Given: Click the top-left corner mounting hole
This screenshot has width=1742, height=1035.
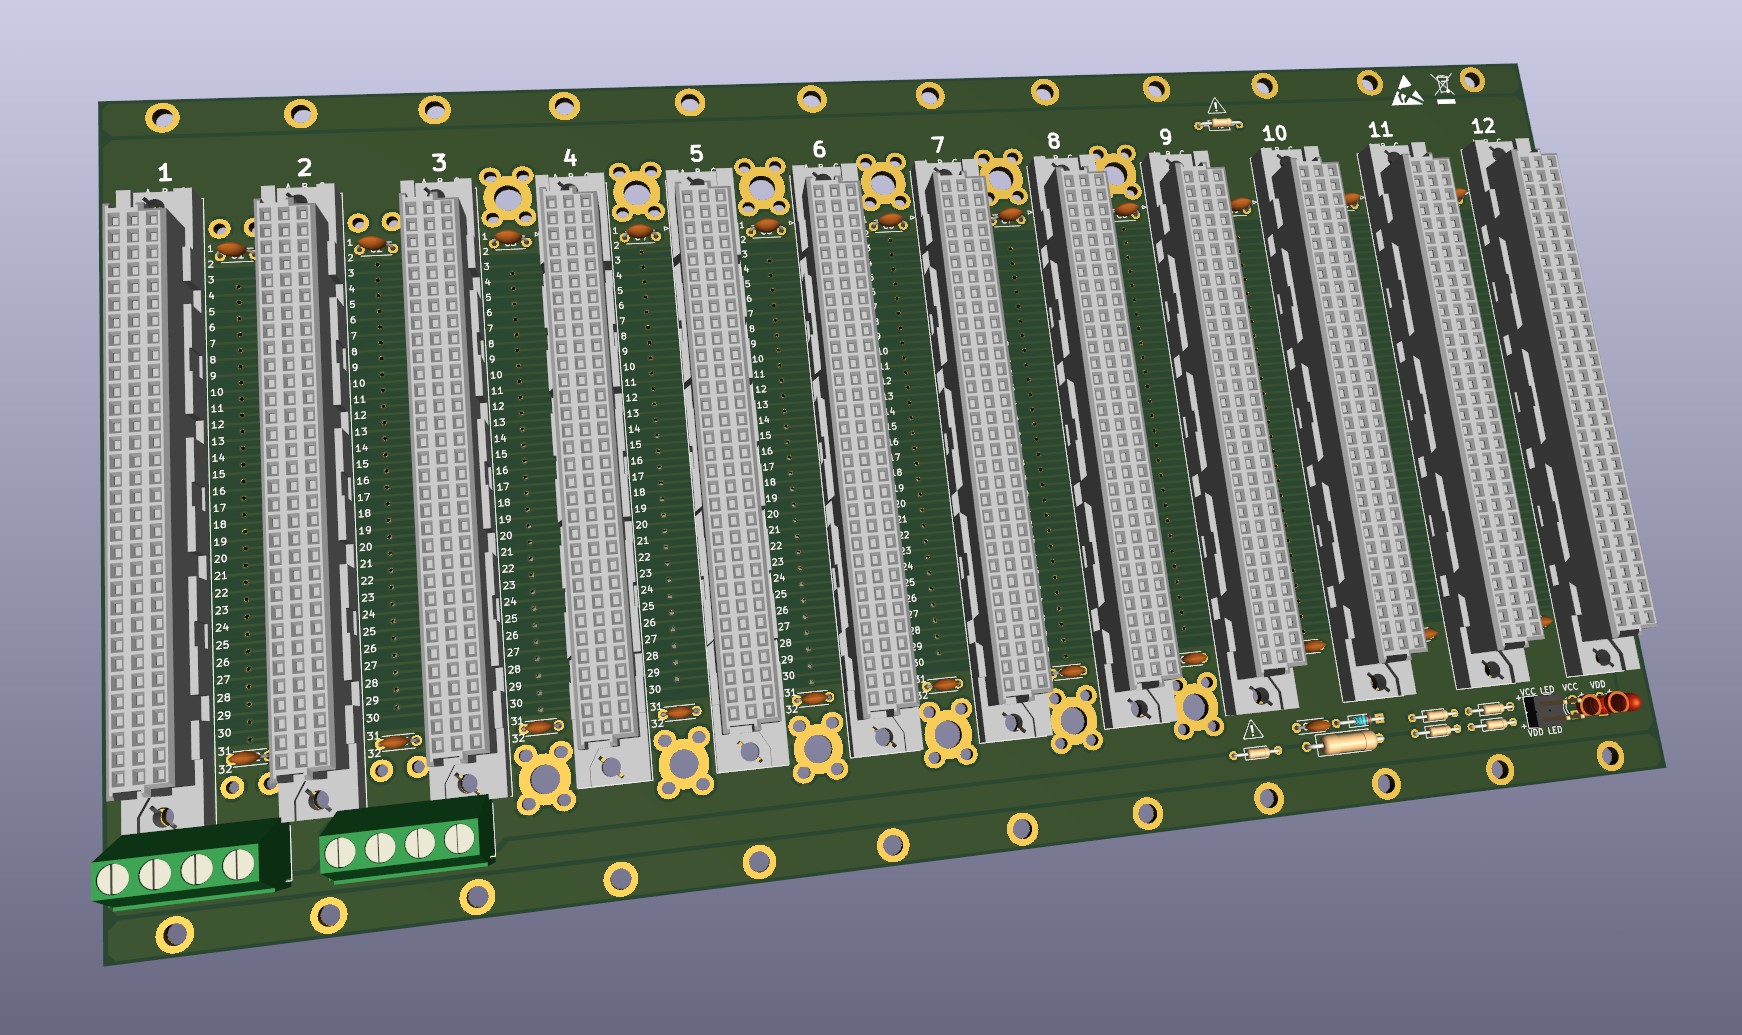Looking at the screenshot, I should [161, 117].
